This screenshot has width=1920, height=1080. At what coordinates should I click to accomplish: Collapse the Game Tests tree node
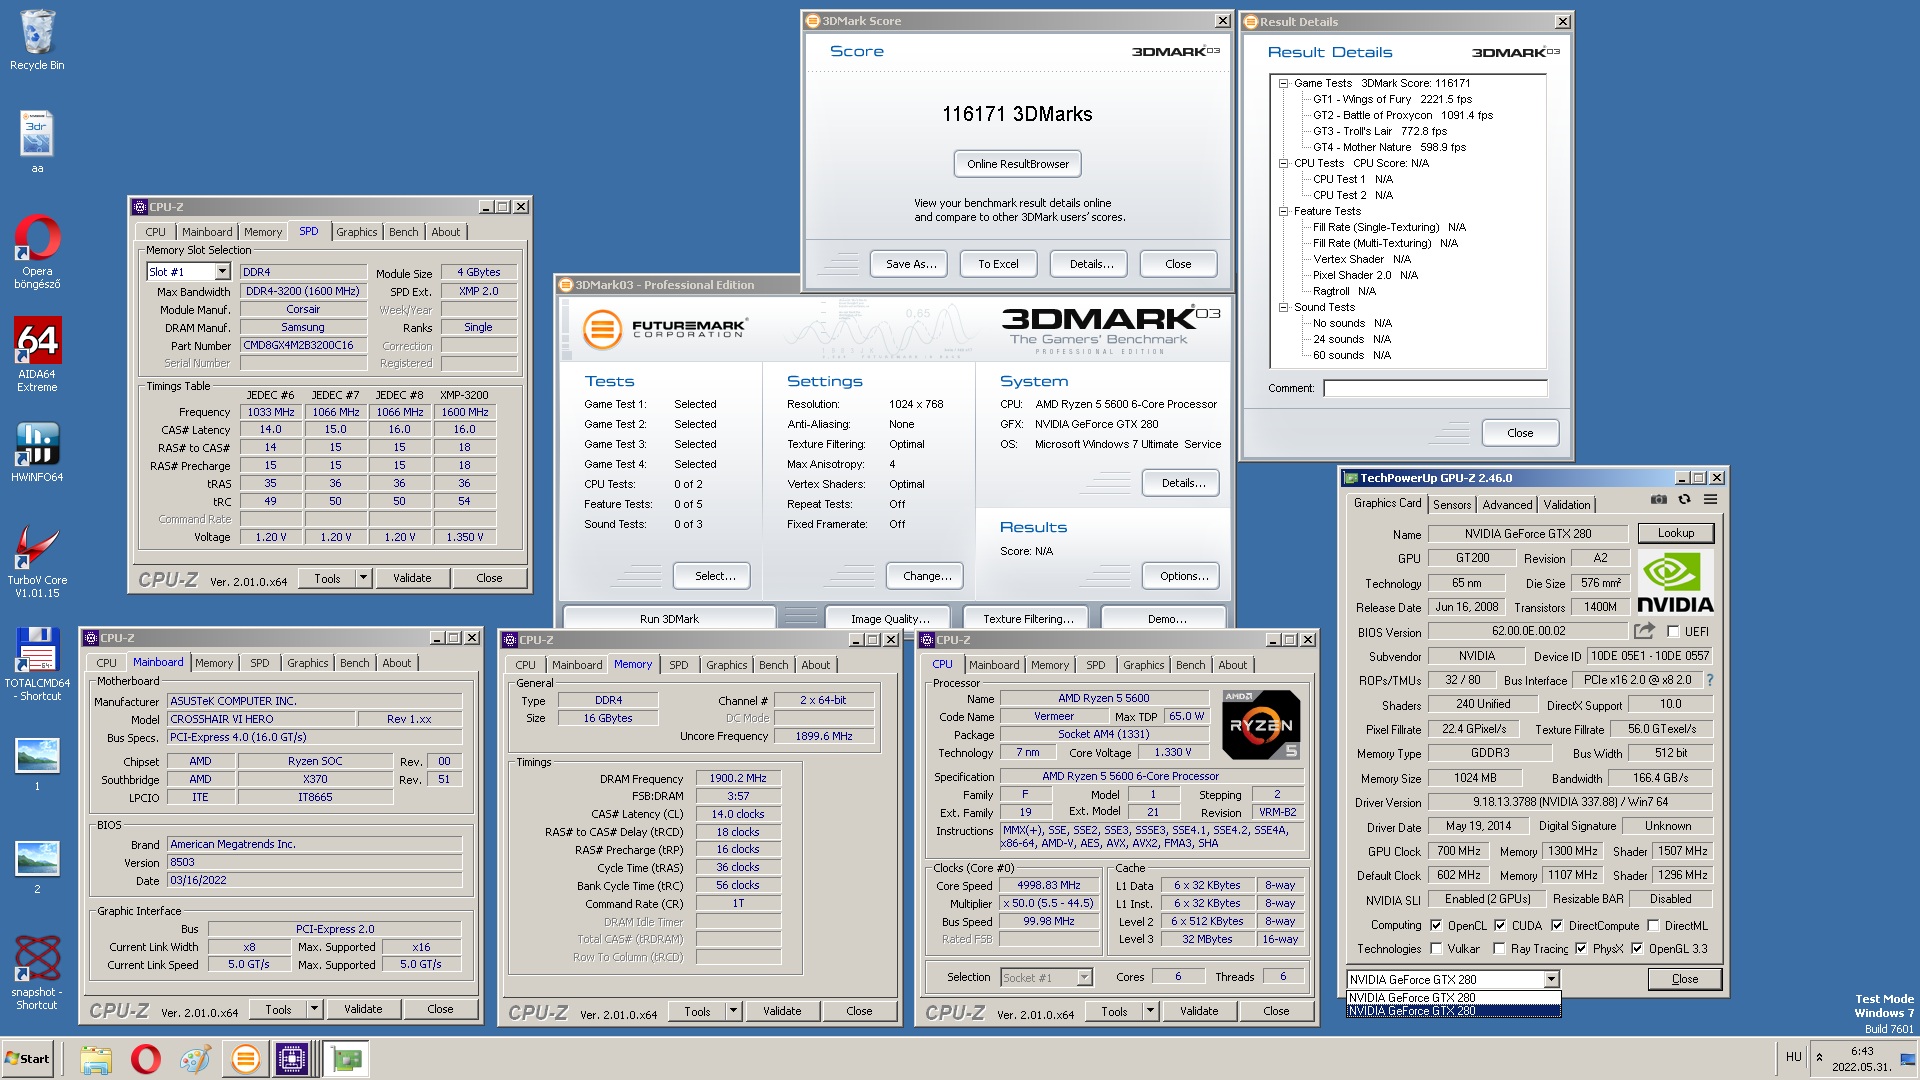(1283, 83)
